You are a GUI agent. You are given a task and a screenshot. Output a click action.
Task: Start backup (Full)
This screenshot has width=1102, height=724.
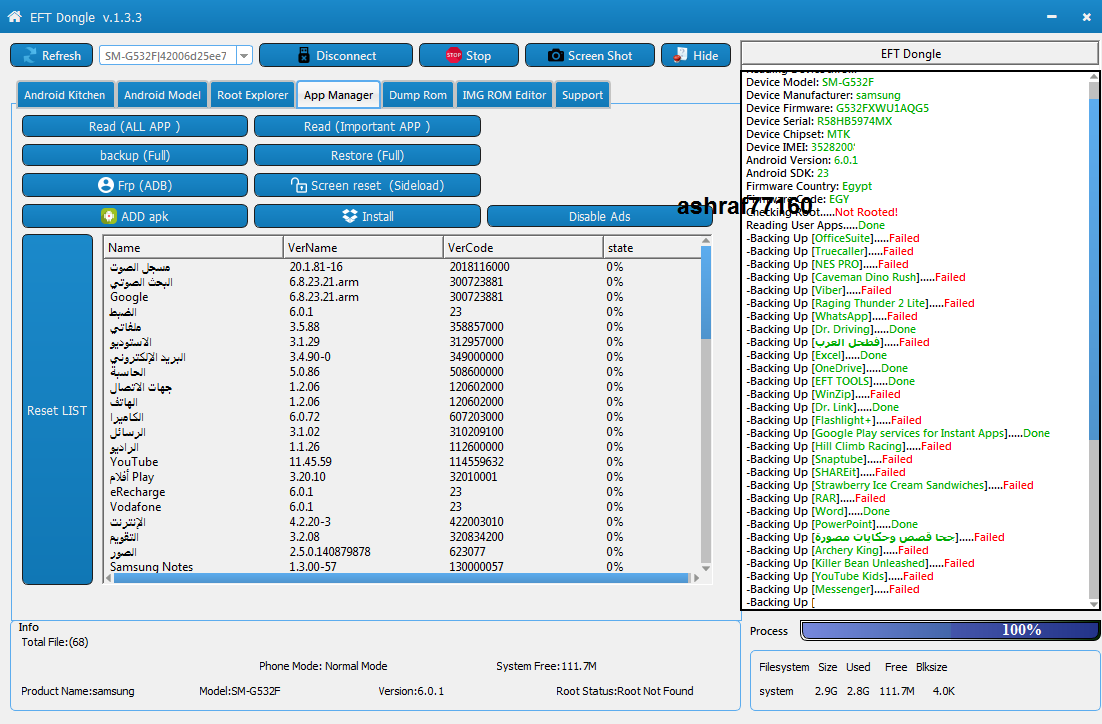click(135, 155)
